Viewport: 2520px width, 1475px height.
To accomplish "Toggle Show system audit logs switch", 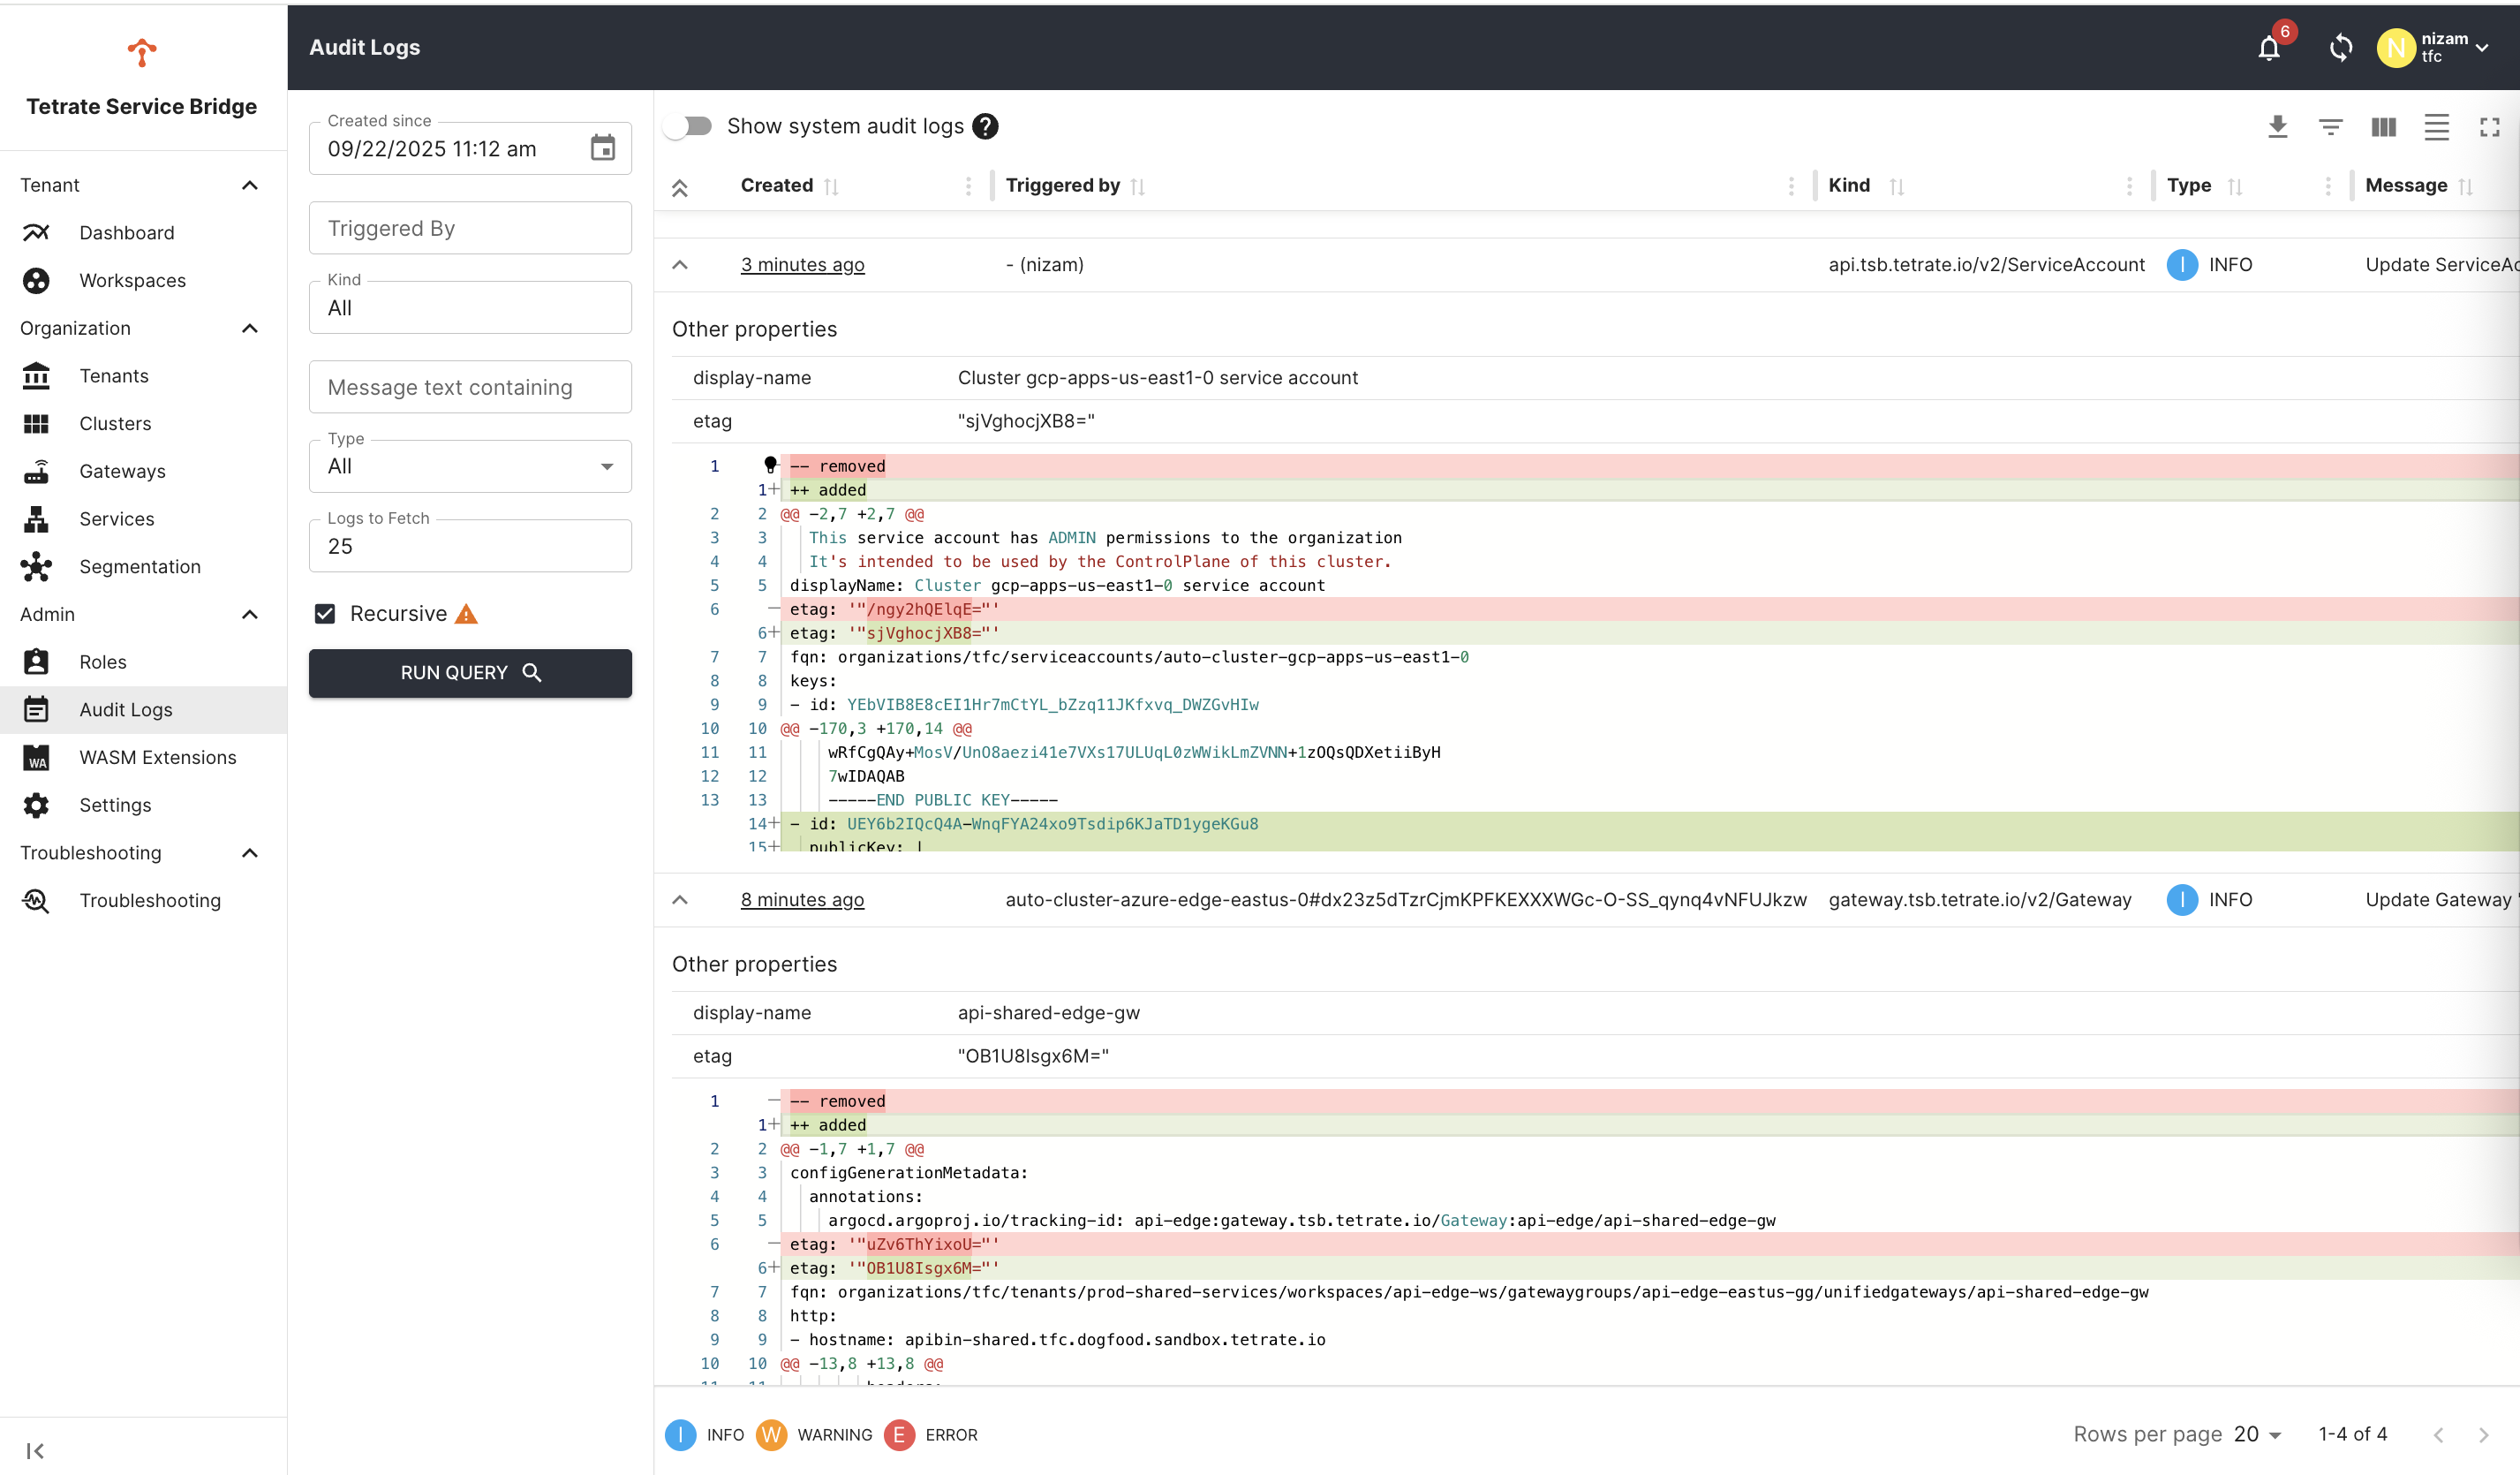I will [x=689, y=127].
